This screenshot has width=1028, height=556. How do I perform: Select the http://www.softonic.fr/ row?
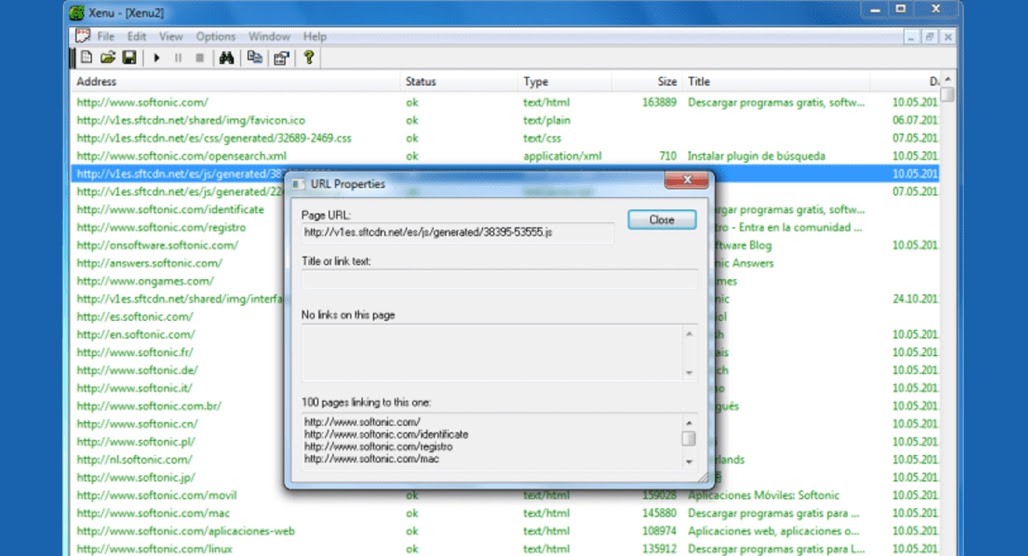coord(135,352)
